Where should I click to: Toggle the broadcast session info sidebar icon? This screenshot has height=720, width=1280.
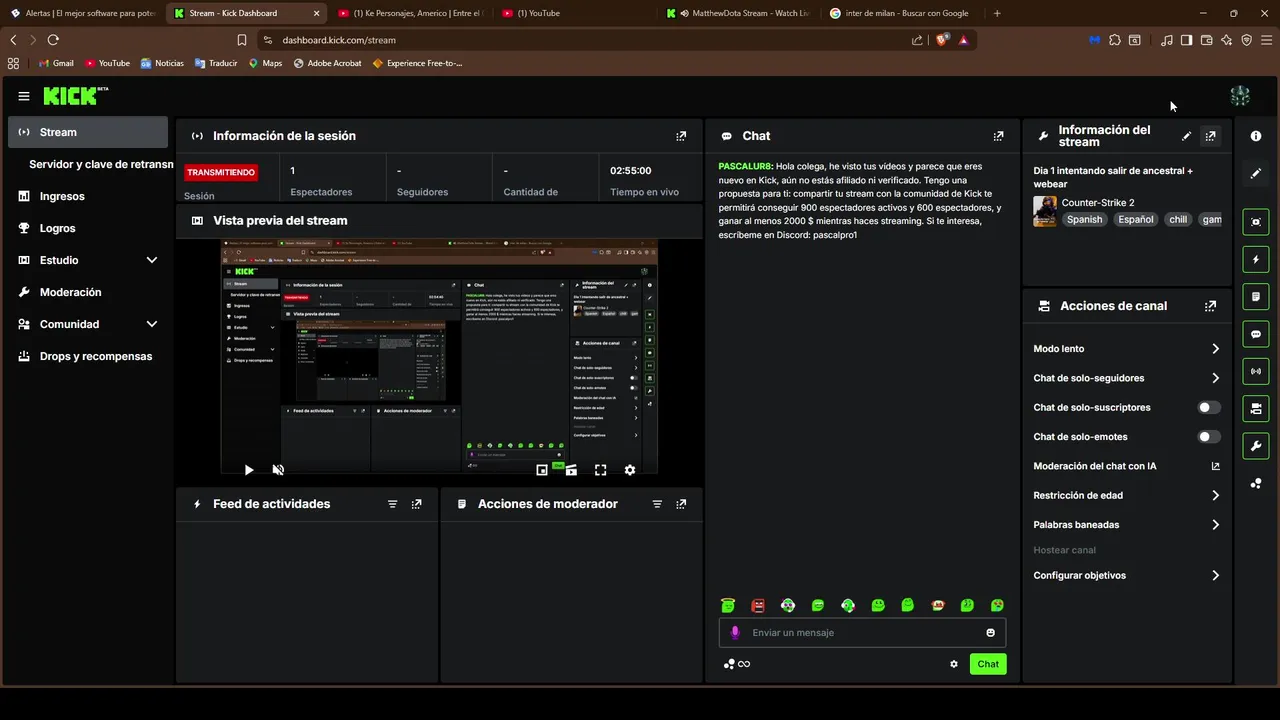click(x=1256, y=371)
